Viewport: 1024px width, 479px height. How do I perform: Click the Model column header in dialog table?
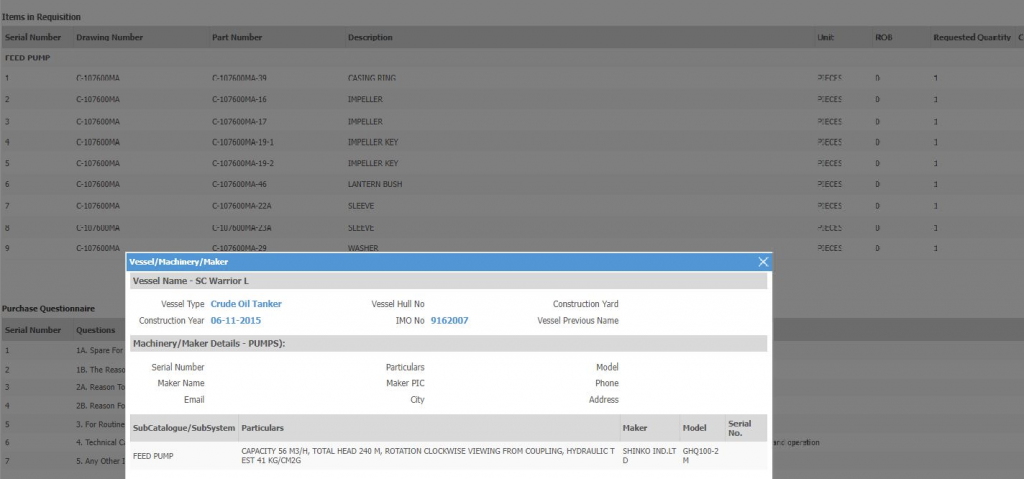pyautogui.click(x=694, y=428)
